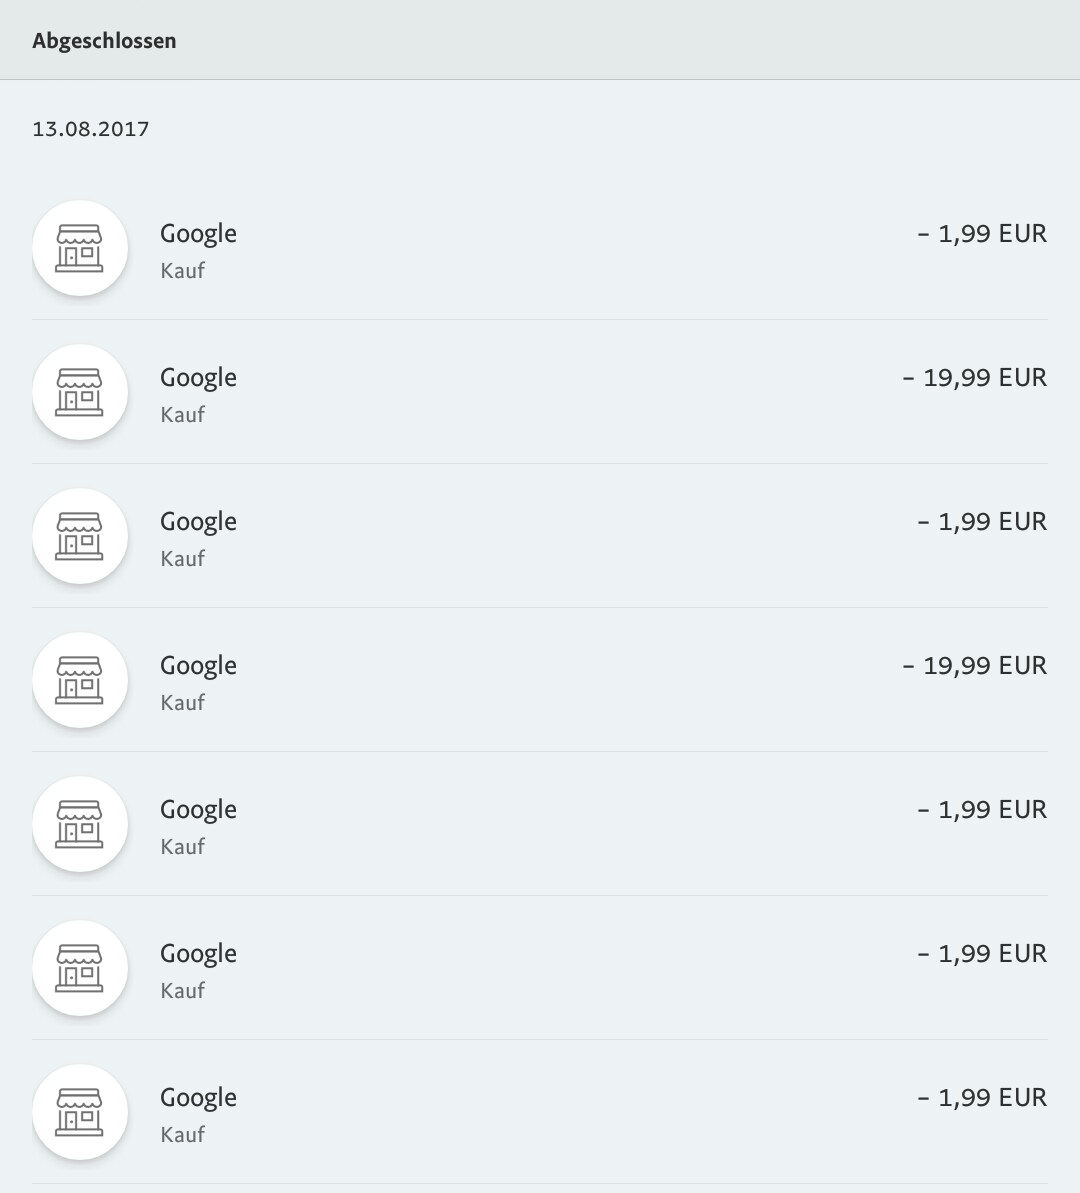1080x1193 pixels.
Task: Click the shop icon of the sixth transaction
Action: click(80, 968)
